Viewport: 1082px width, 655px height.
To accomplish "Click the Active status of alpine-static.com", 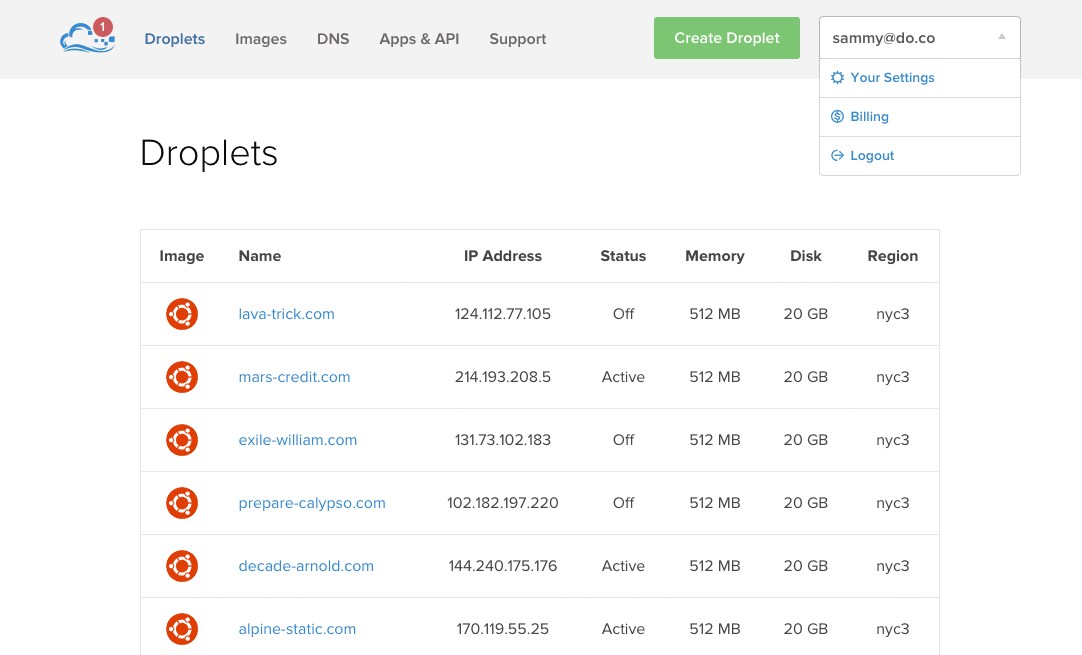I will [623, 629].
